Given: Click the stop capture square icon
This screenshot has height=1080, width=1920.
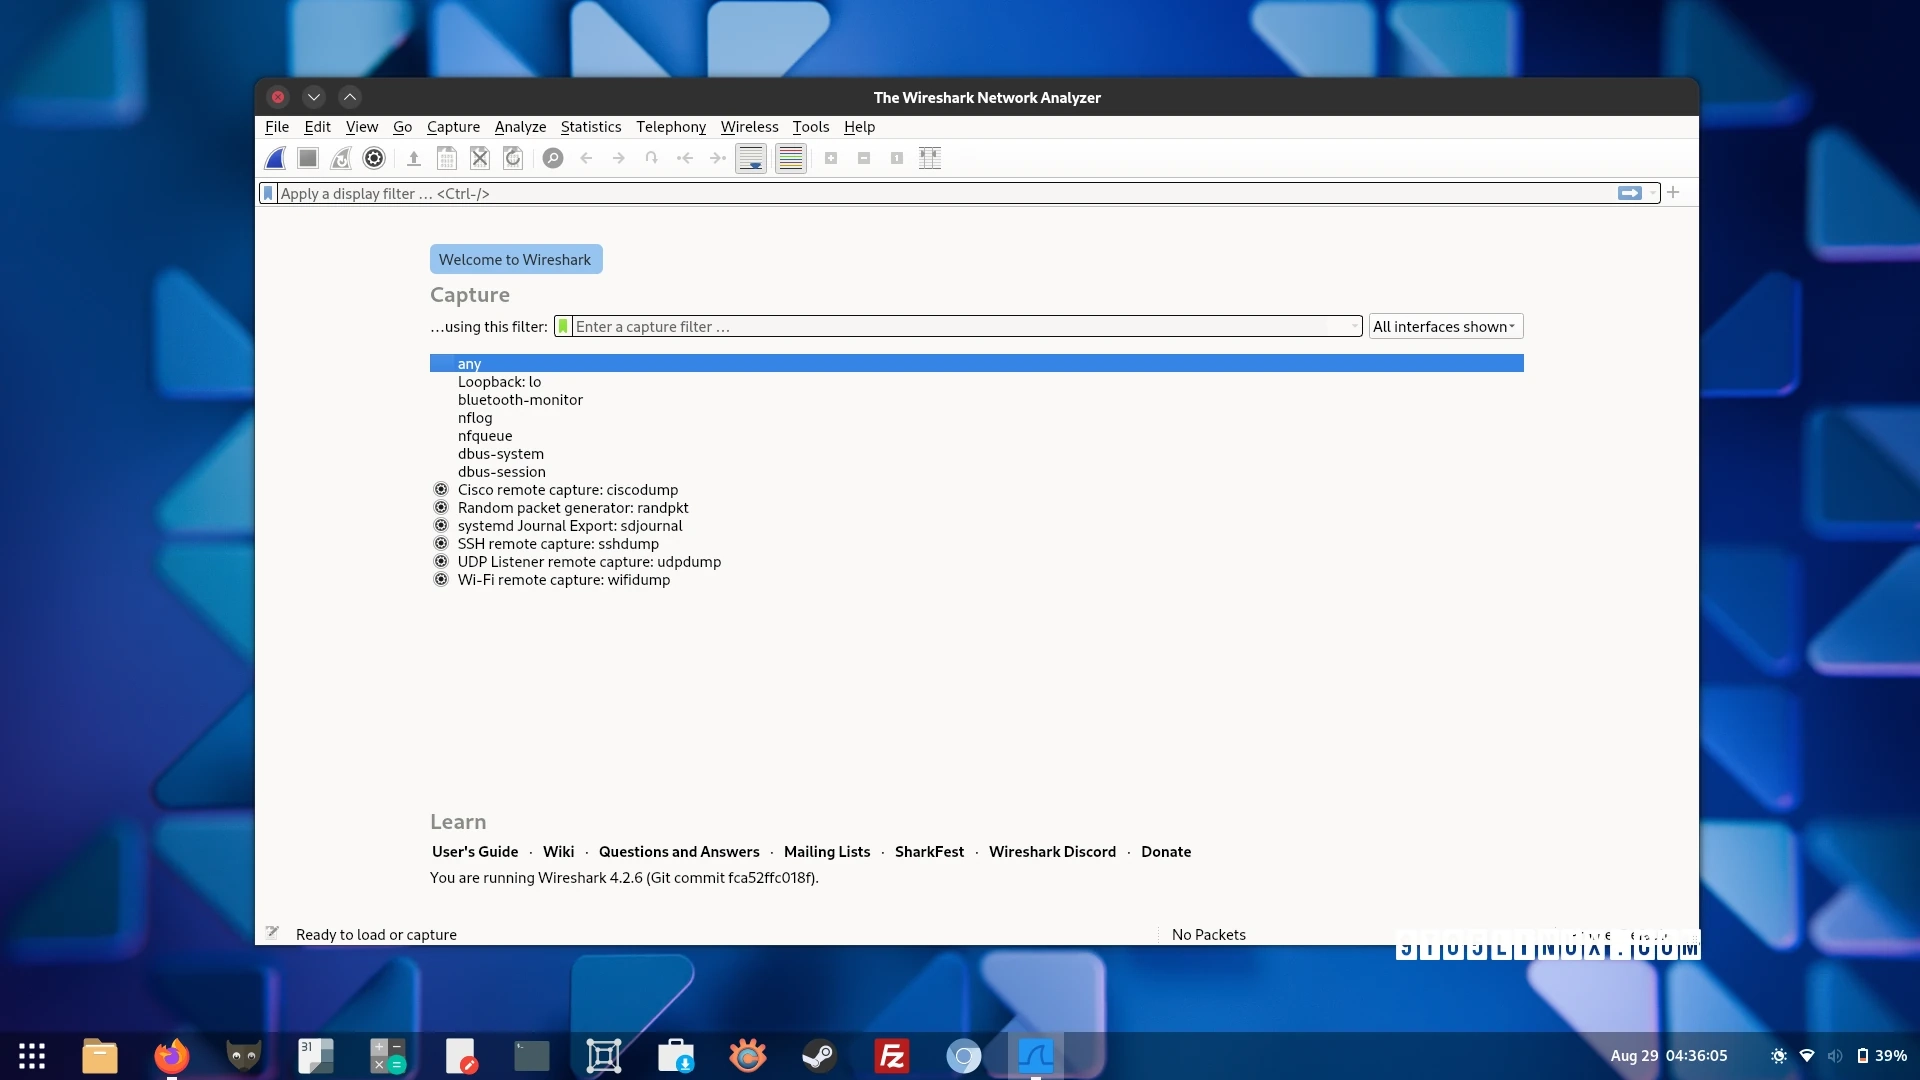Looking at the screenshot, I should (307, 157).
